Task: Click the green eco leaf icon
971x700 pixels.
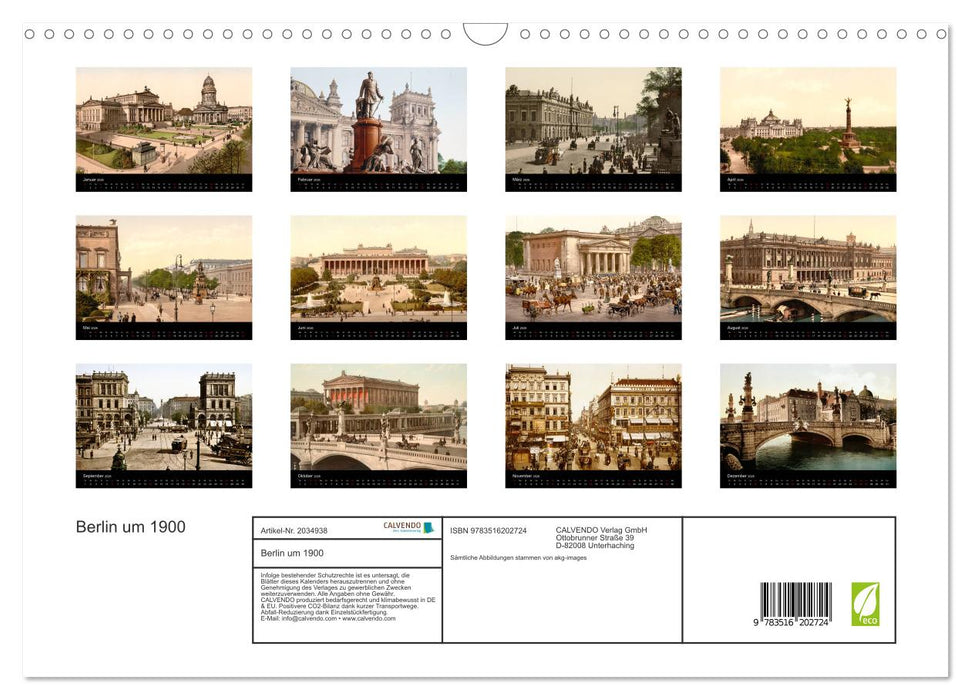Action: tap(867, 600)
